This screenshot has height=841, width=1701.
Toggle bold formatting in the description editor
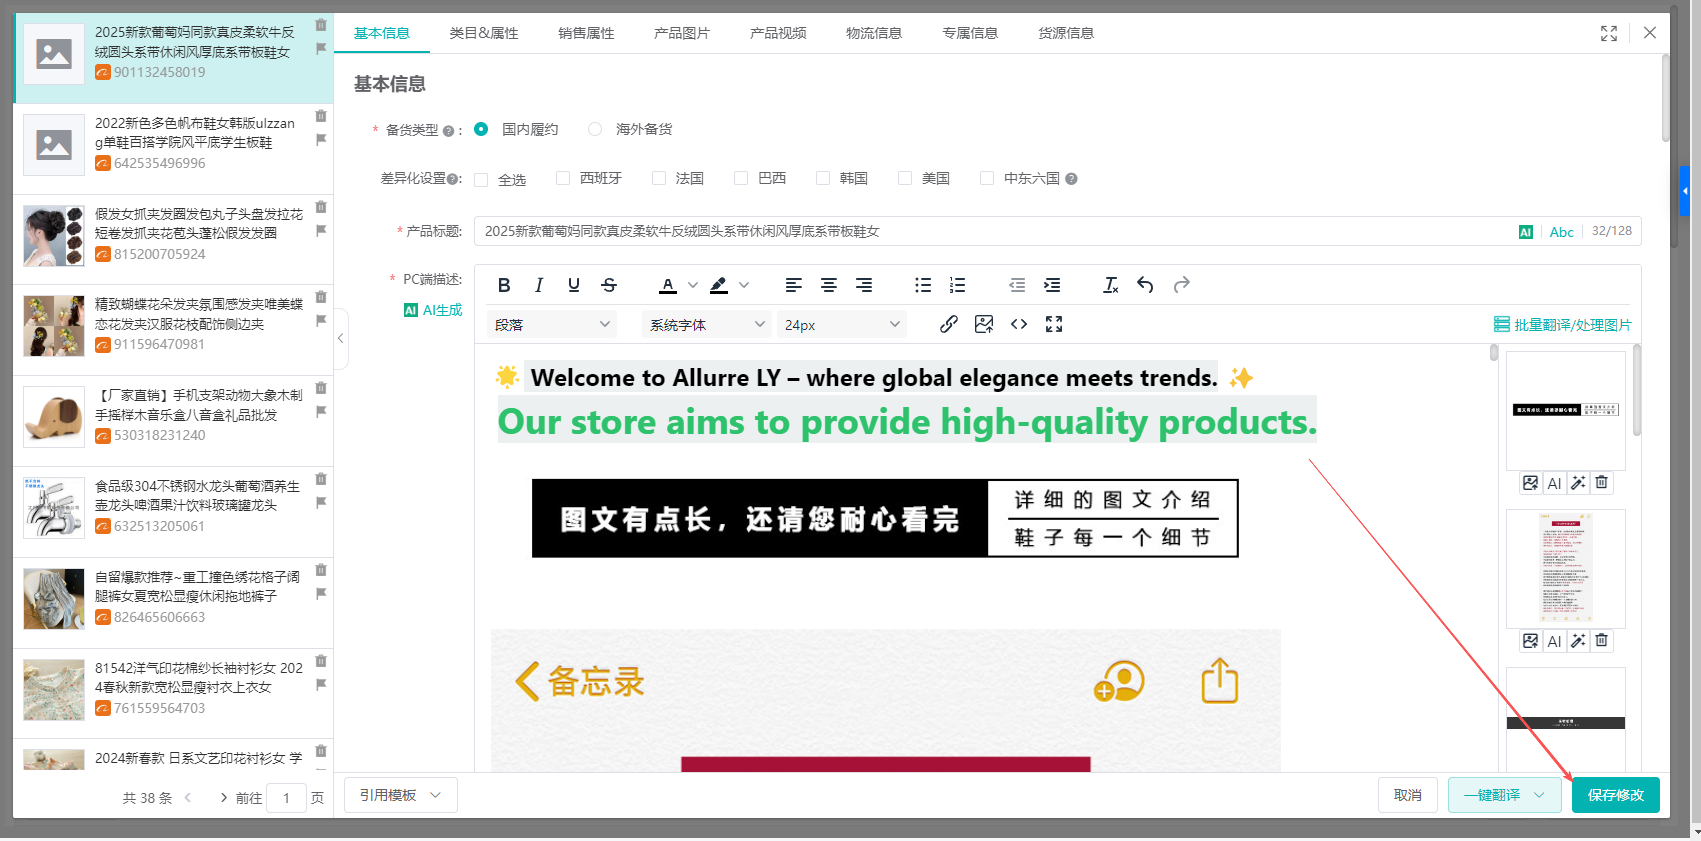coord(504,285)
